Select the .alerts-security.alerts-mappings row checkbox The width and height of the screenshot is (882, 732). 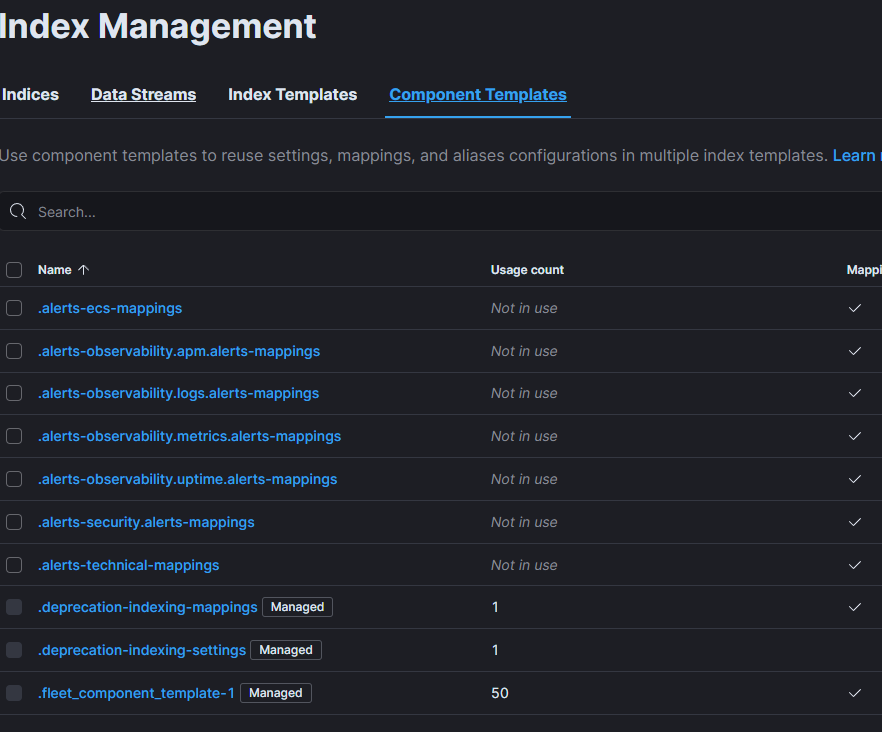click(14, 522)
